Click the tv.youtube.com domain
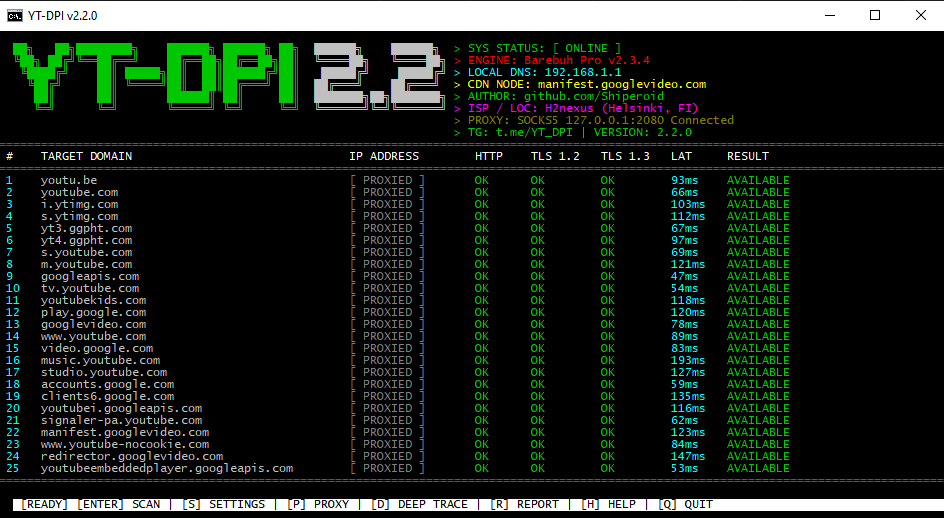 [90, 289]
